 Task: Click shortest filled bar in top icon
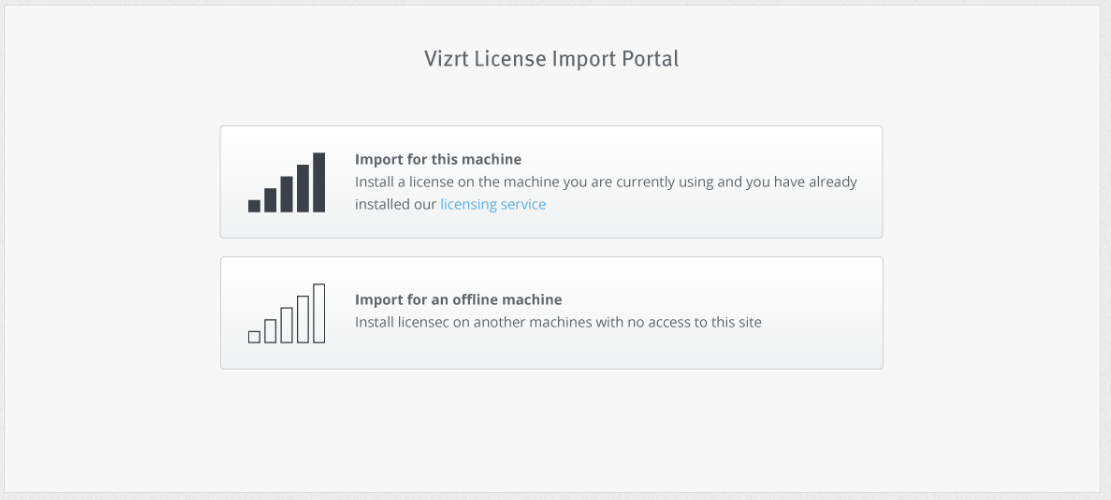pos(254,206)
